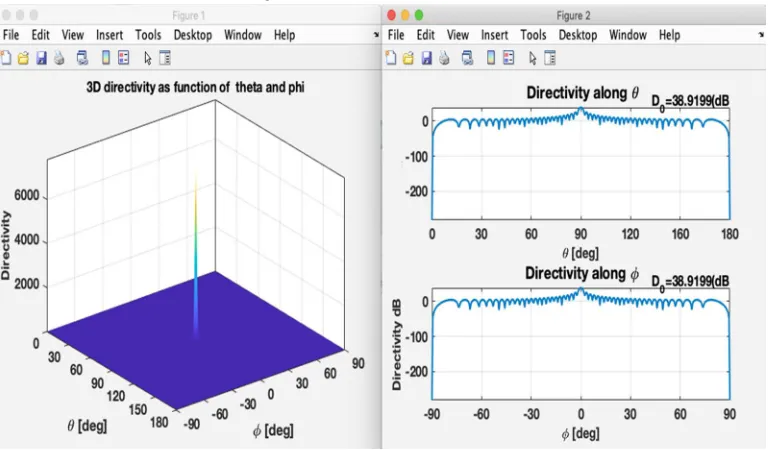780x450 pixels.
Task: Click the 'ϕ [deg]' x-axis label in Figure 2
Action: [x=581, y=434]
